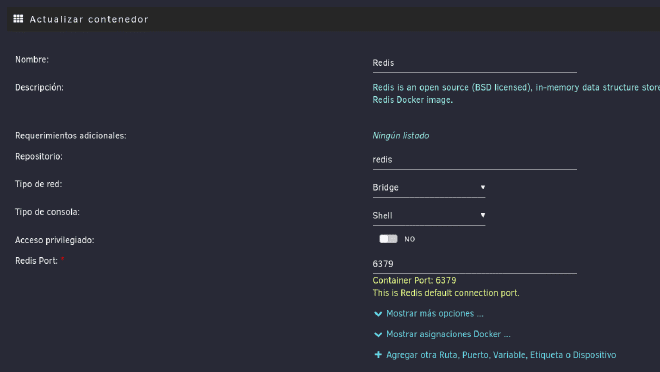Click the 'Descripción:' label
The image size is (660, 372).
[x=40, y=88]
